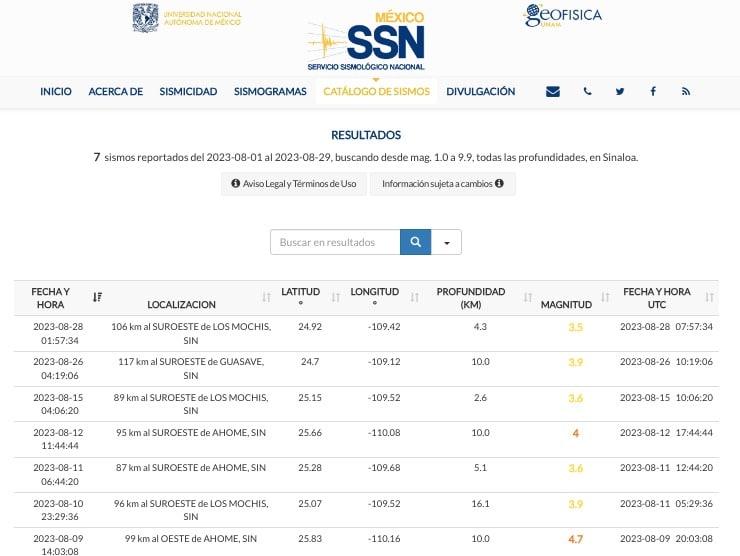Select '106 km al SUROESTE de LOS MOCHIS' row
The image size is (740, 556).
click(366, 334)
